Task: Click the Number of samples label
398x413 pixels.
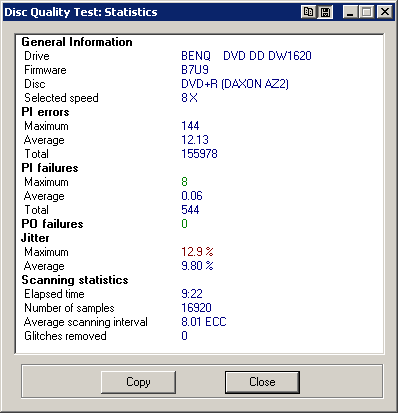Action: 69,308
